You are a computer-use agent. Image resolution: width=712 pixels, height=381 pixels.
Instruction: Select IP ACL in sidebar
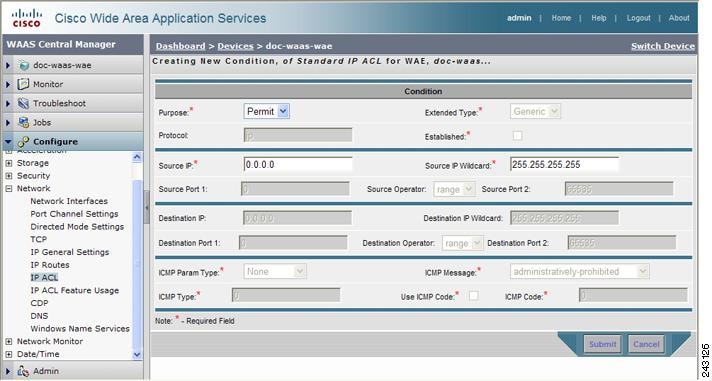(44, 277)
